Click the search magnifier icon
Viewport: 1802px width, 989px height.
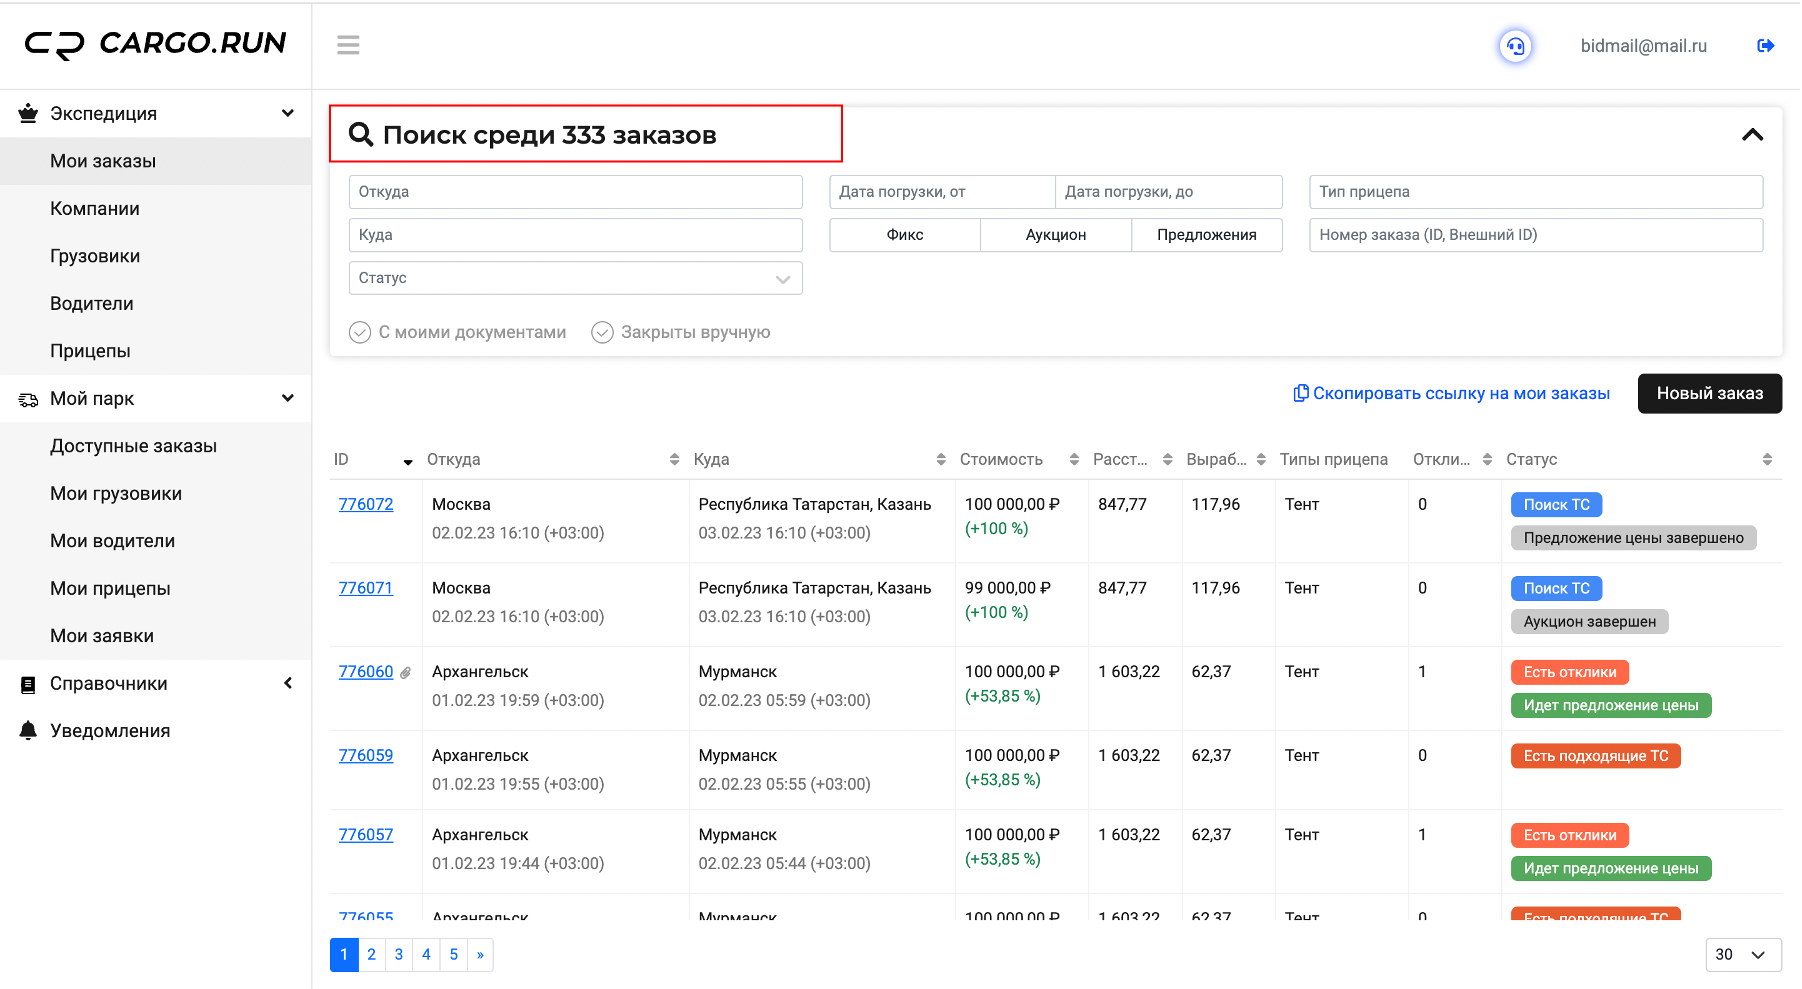point(360,134)
